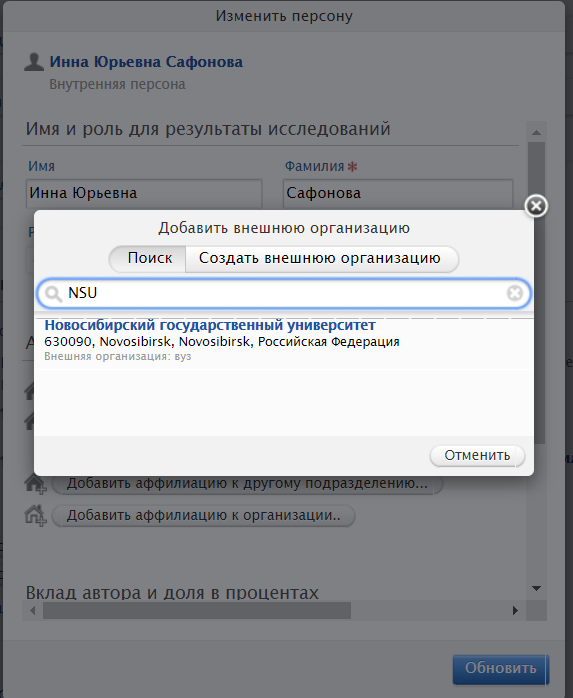Click the person icon beside Инна Юрьевна Сафонова
This screenshot has height=698, width=573.
[x=34, y=62]
